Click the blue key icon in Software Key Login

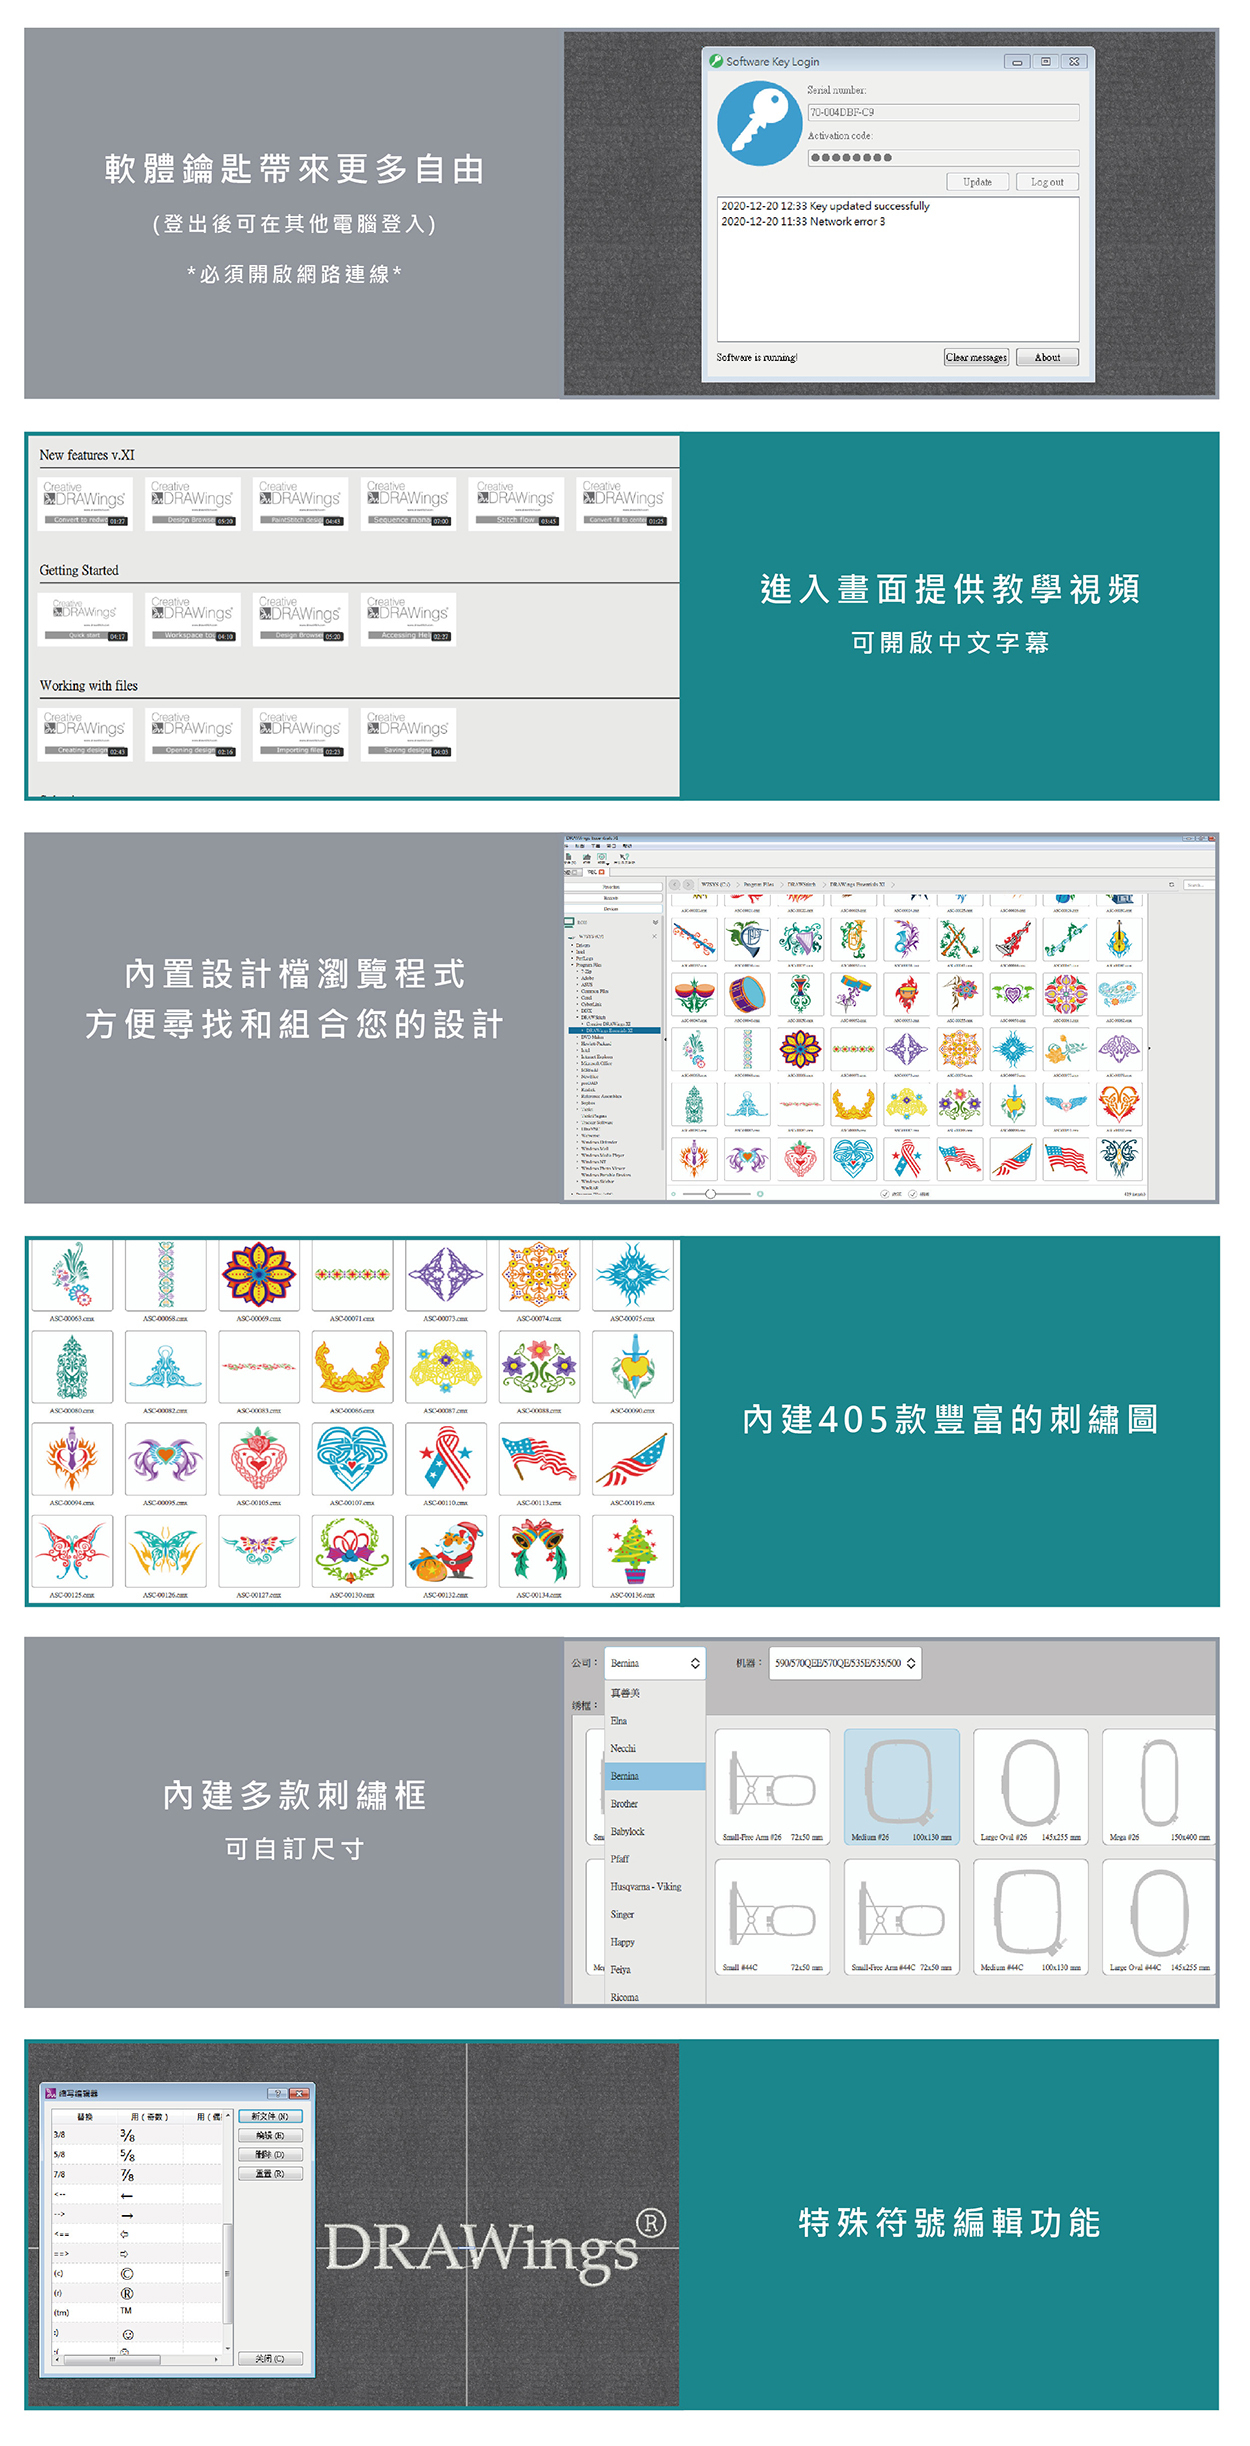tap(758, 123)
